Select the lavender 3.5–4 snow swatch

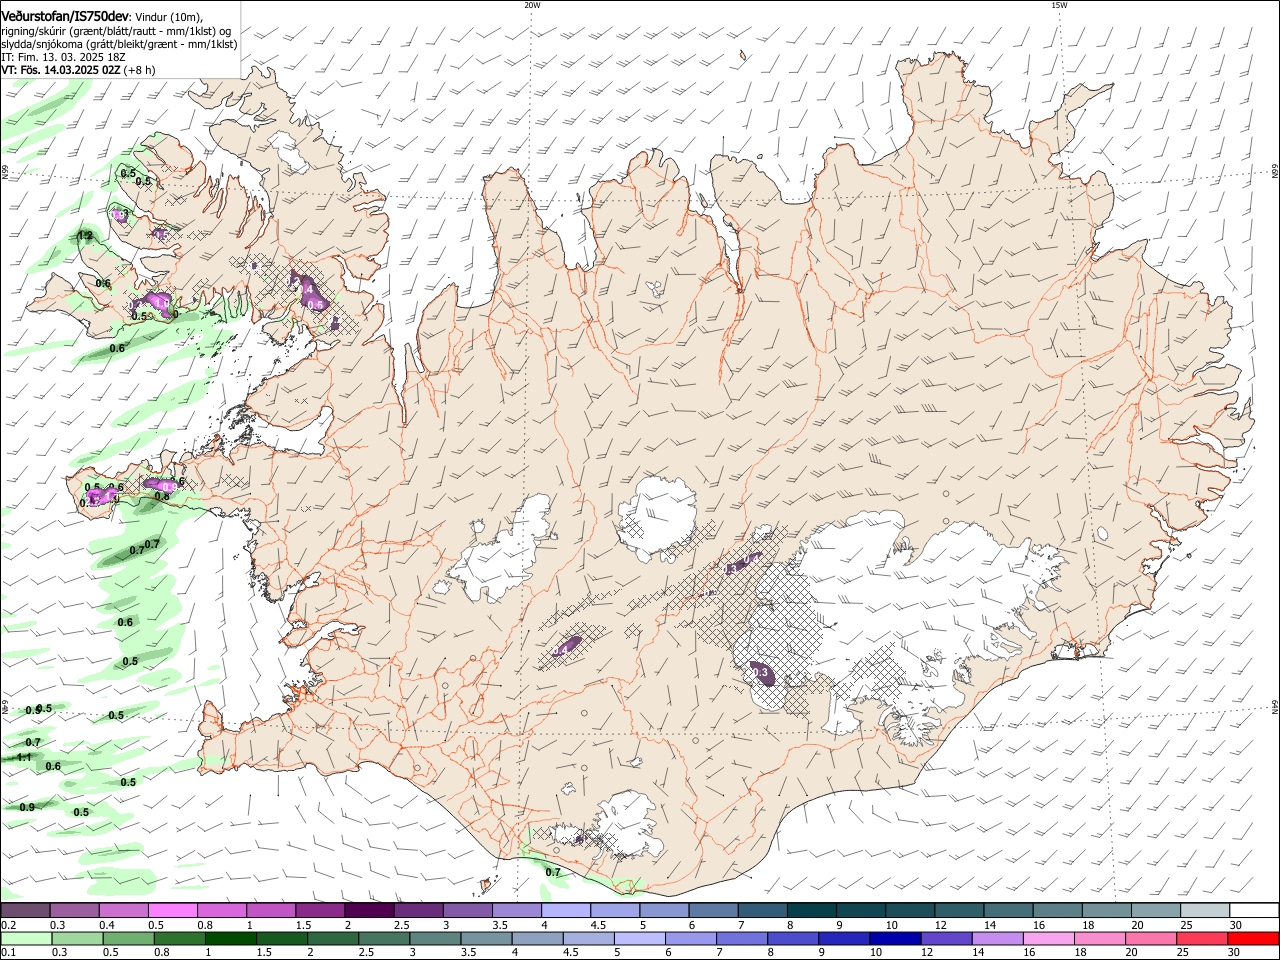point(517,911)
